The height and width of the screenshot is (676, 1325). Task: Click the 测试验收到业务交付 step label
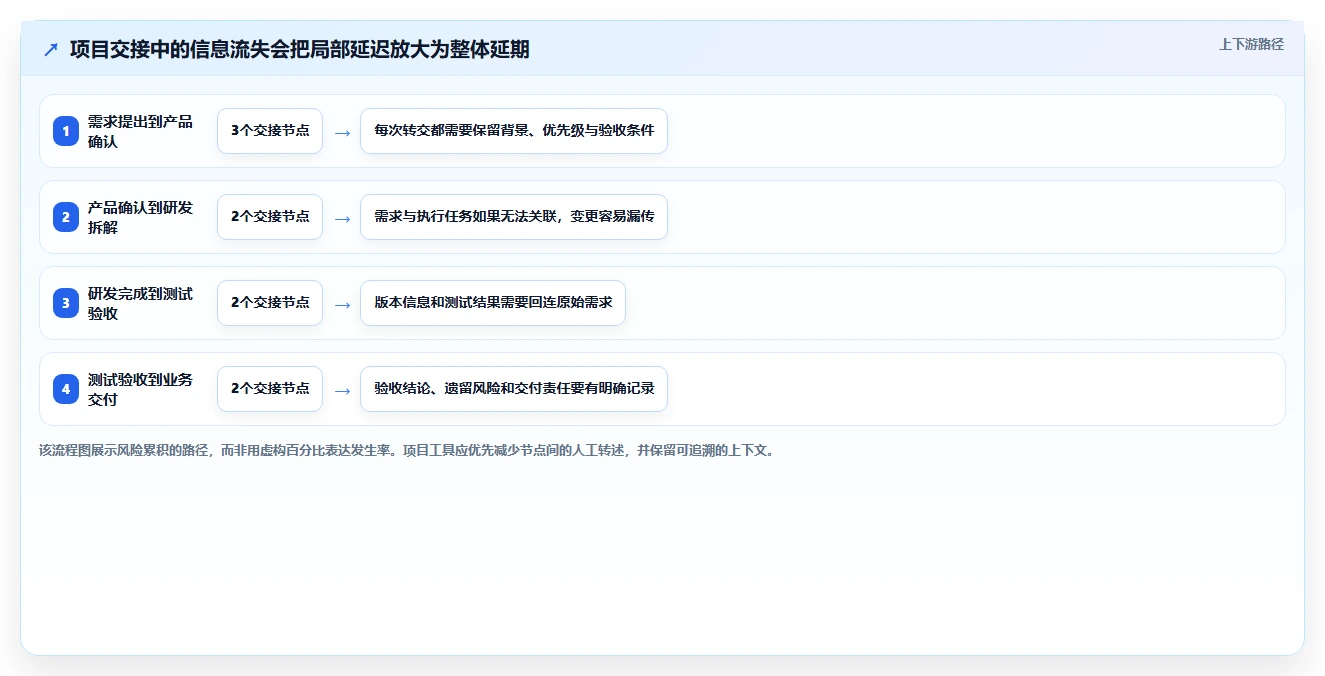[x=141, y=389]
